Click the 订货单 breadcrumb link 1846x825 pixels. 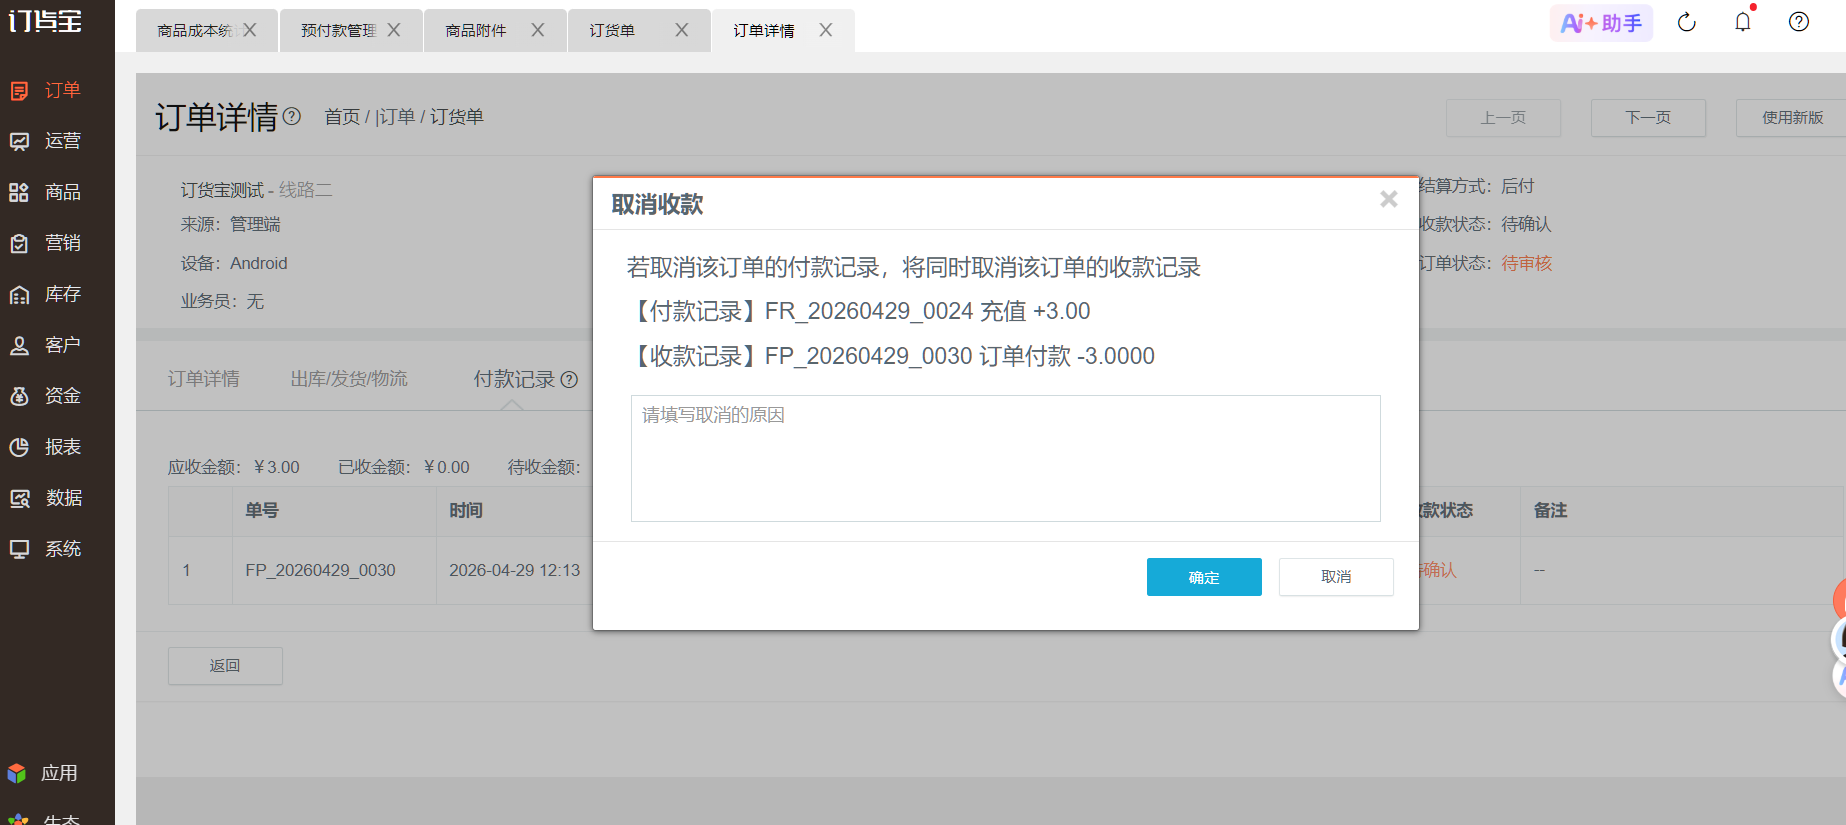pos(457,117)
